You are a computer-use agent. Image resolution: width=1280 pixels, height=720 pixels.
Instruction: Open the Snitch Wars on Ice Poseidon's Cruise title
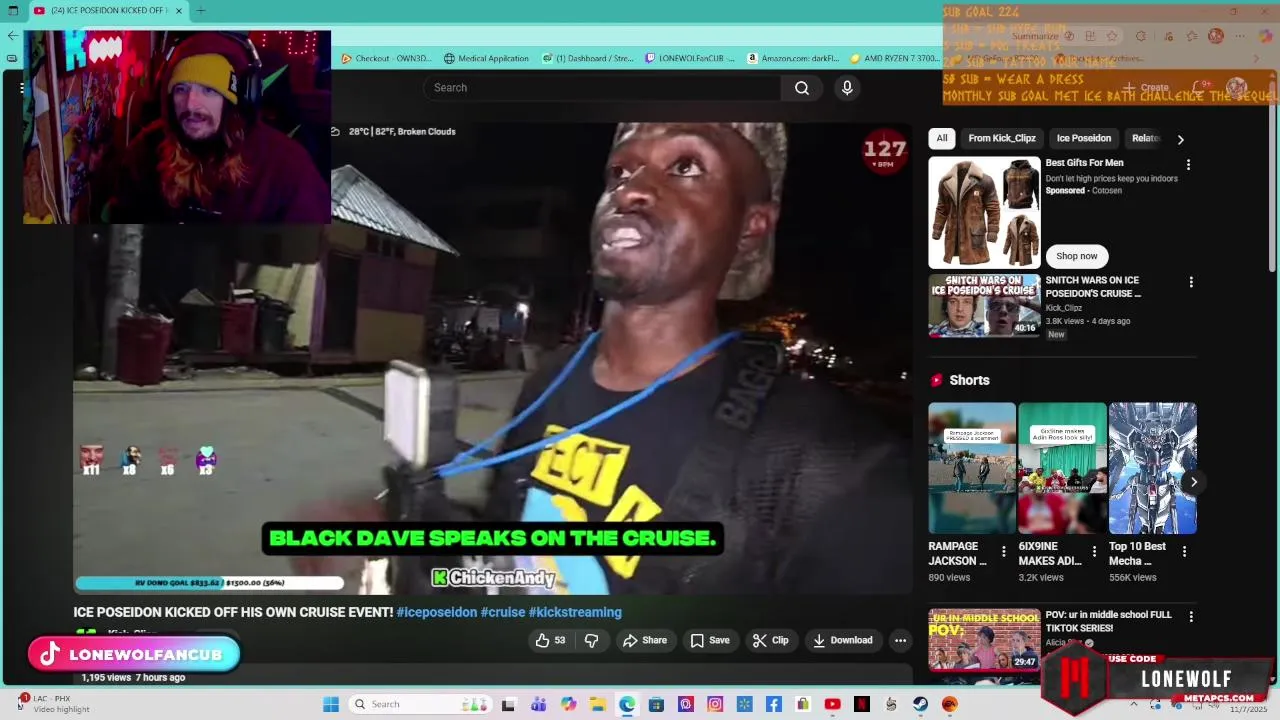coord(1093,287)
